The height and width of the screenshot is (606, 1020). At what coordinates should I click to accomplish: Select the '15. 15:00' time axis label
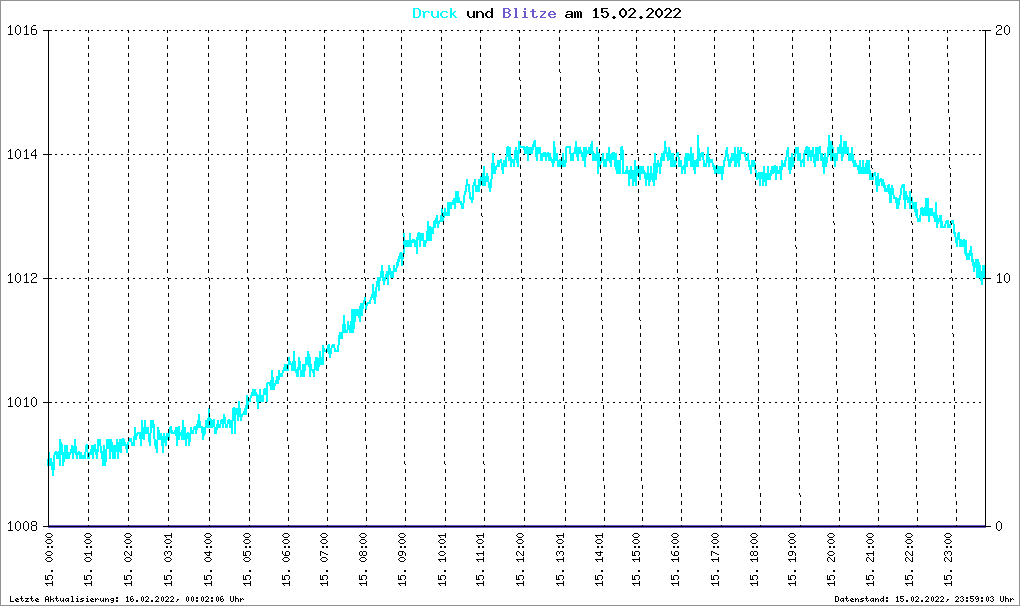pos(637,559)
